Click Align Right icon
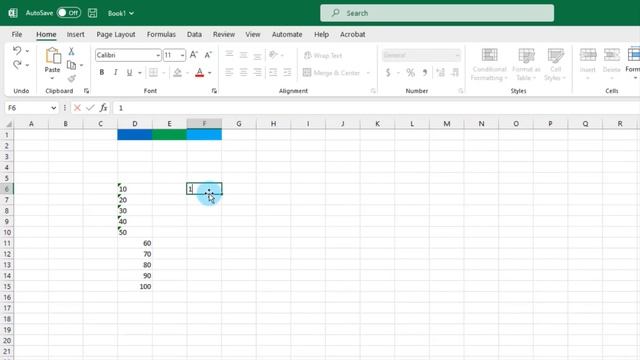 (258, 73)
